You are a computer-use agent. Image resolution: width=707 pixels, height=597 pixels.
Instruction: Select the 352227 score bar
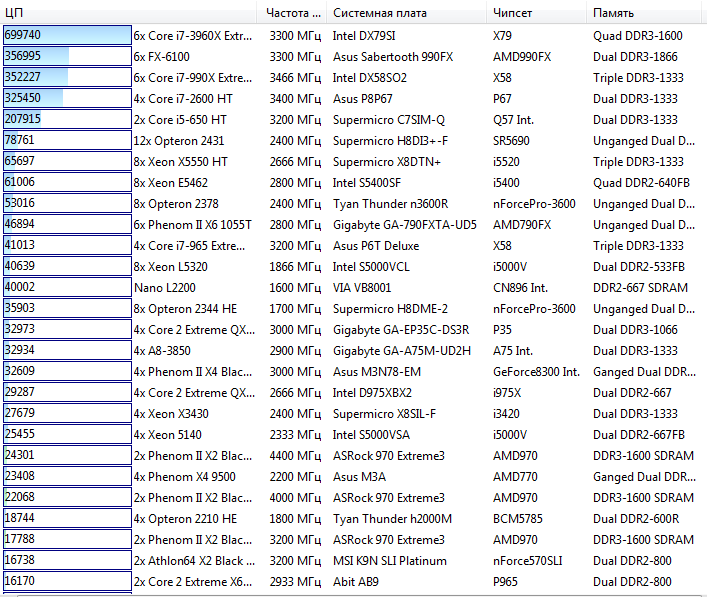pos(67,77)
